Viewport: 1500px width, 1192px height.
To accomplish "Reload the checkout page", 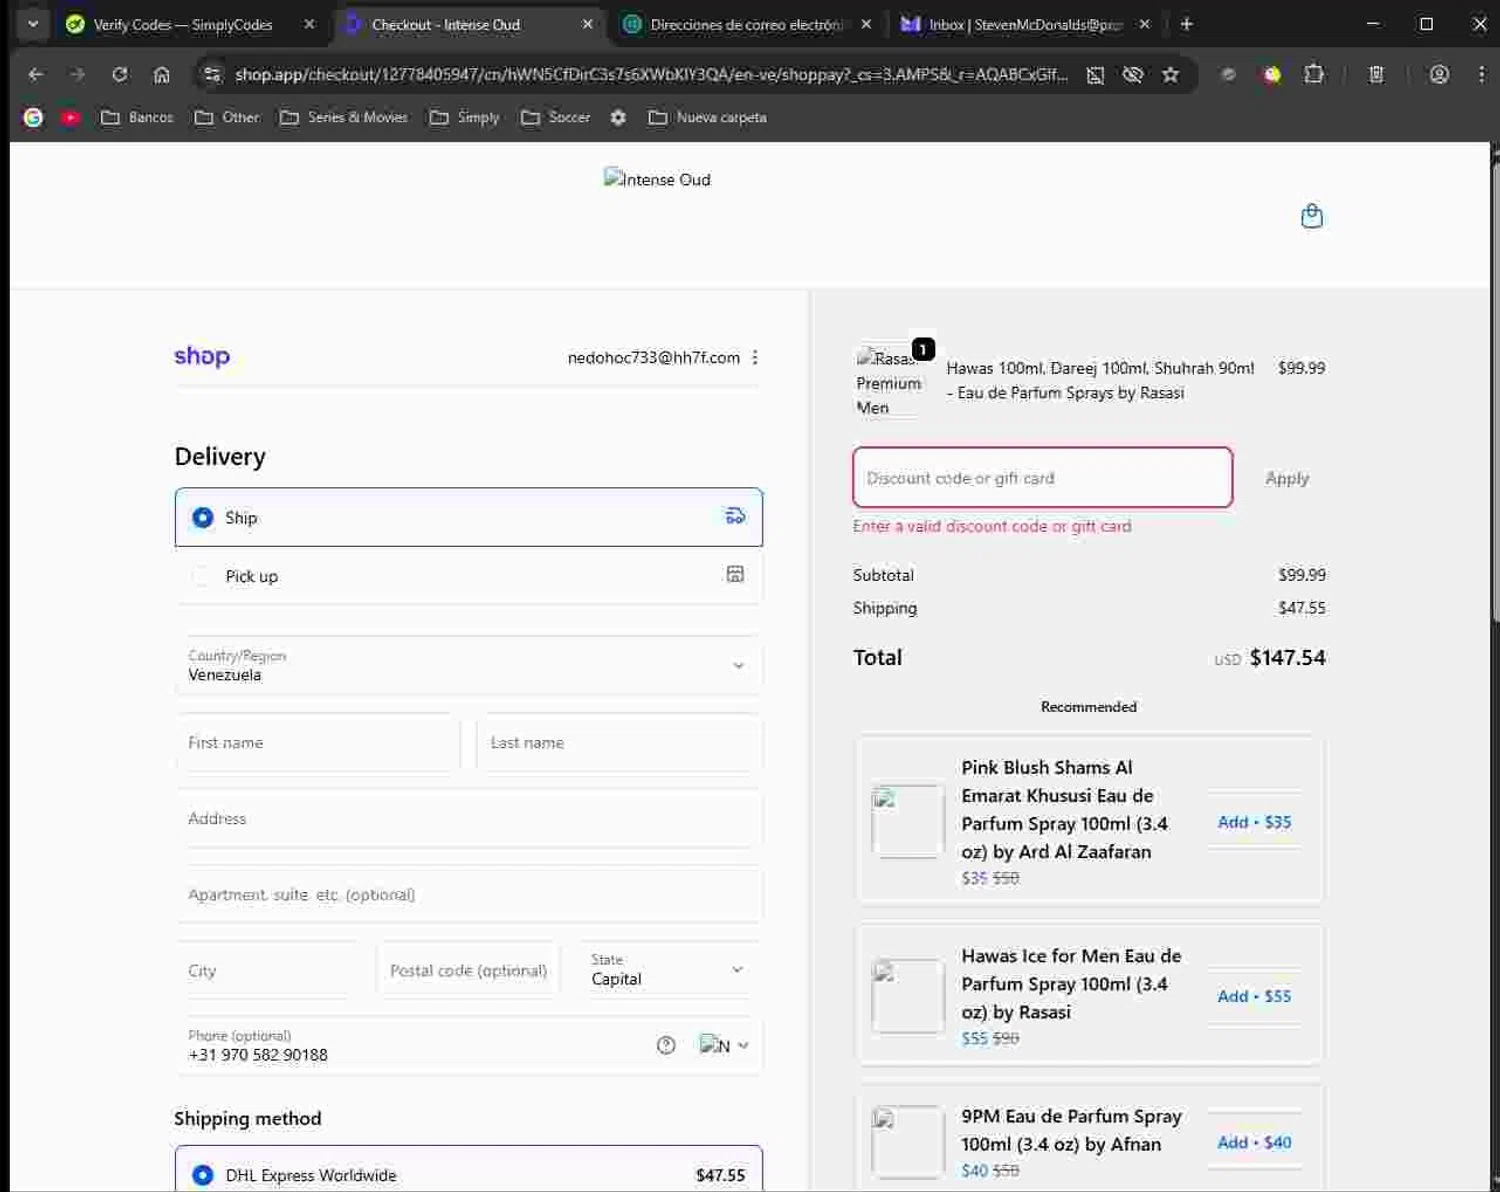I will 120,75.
